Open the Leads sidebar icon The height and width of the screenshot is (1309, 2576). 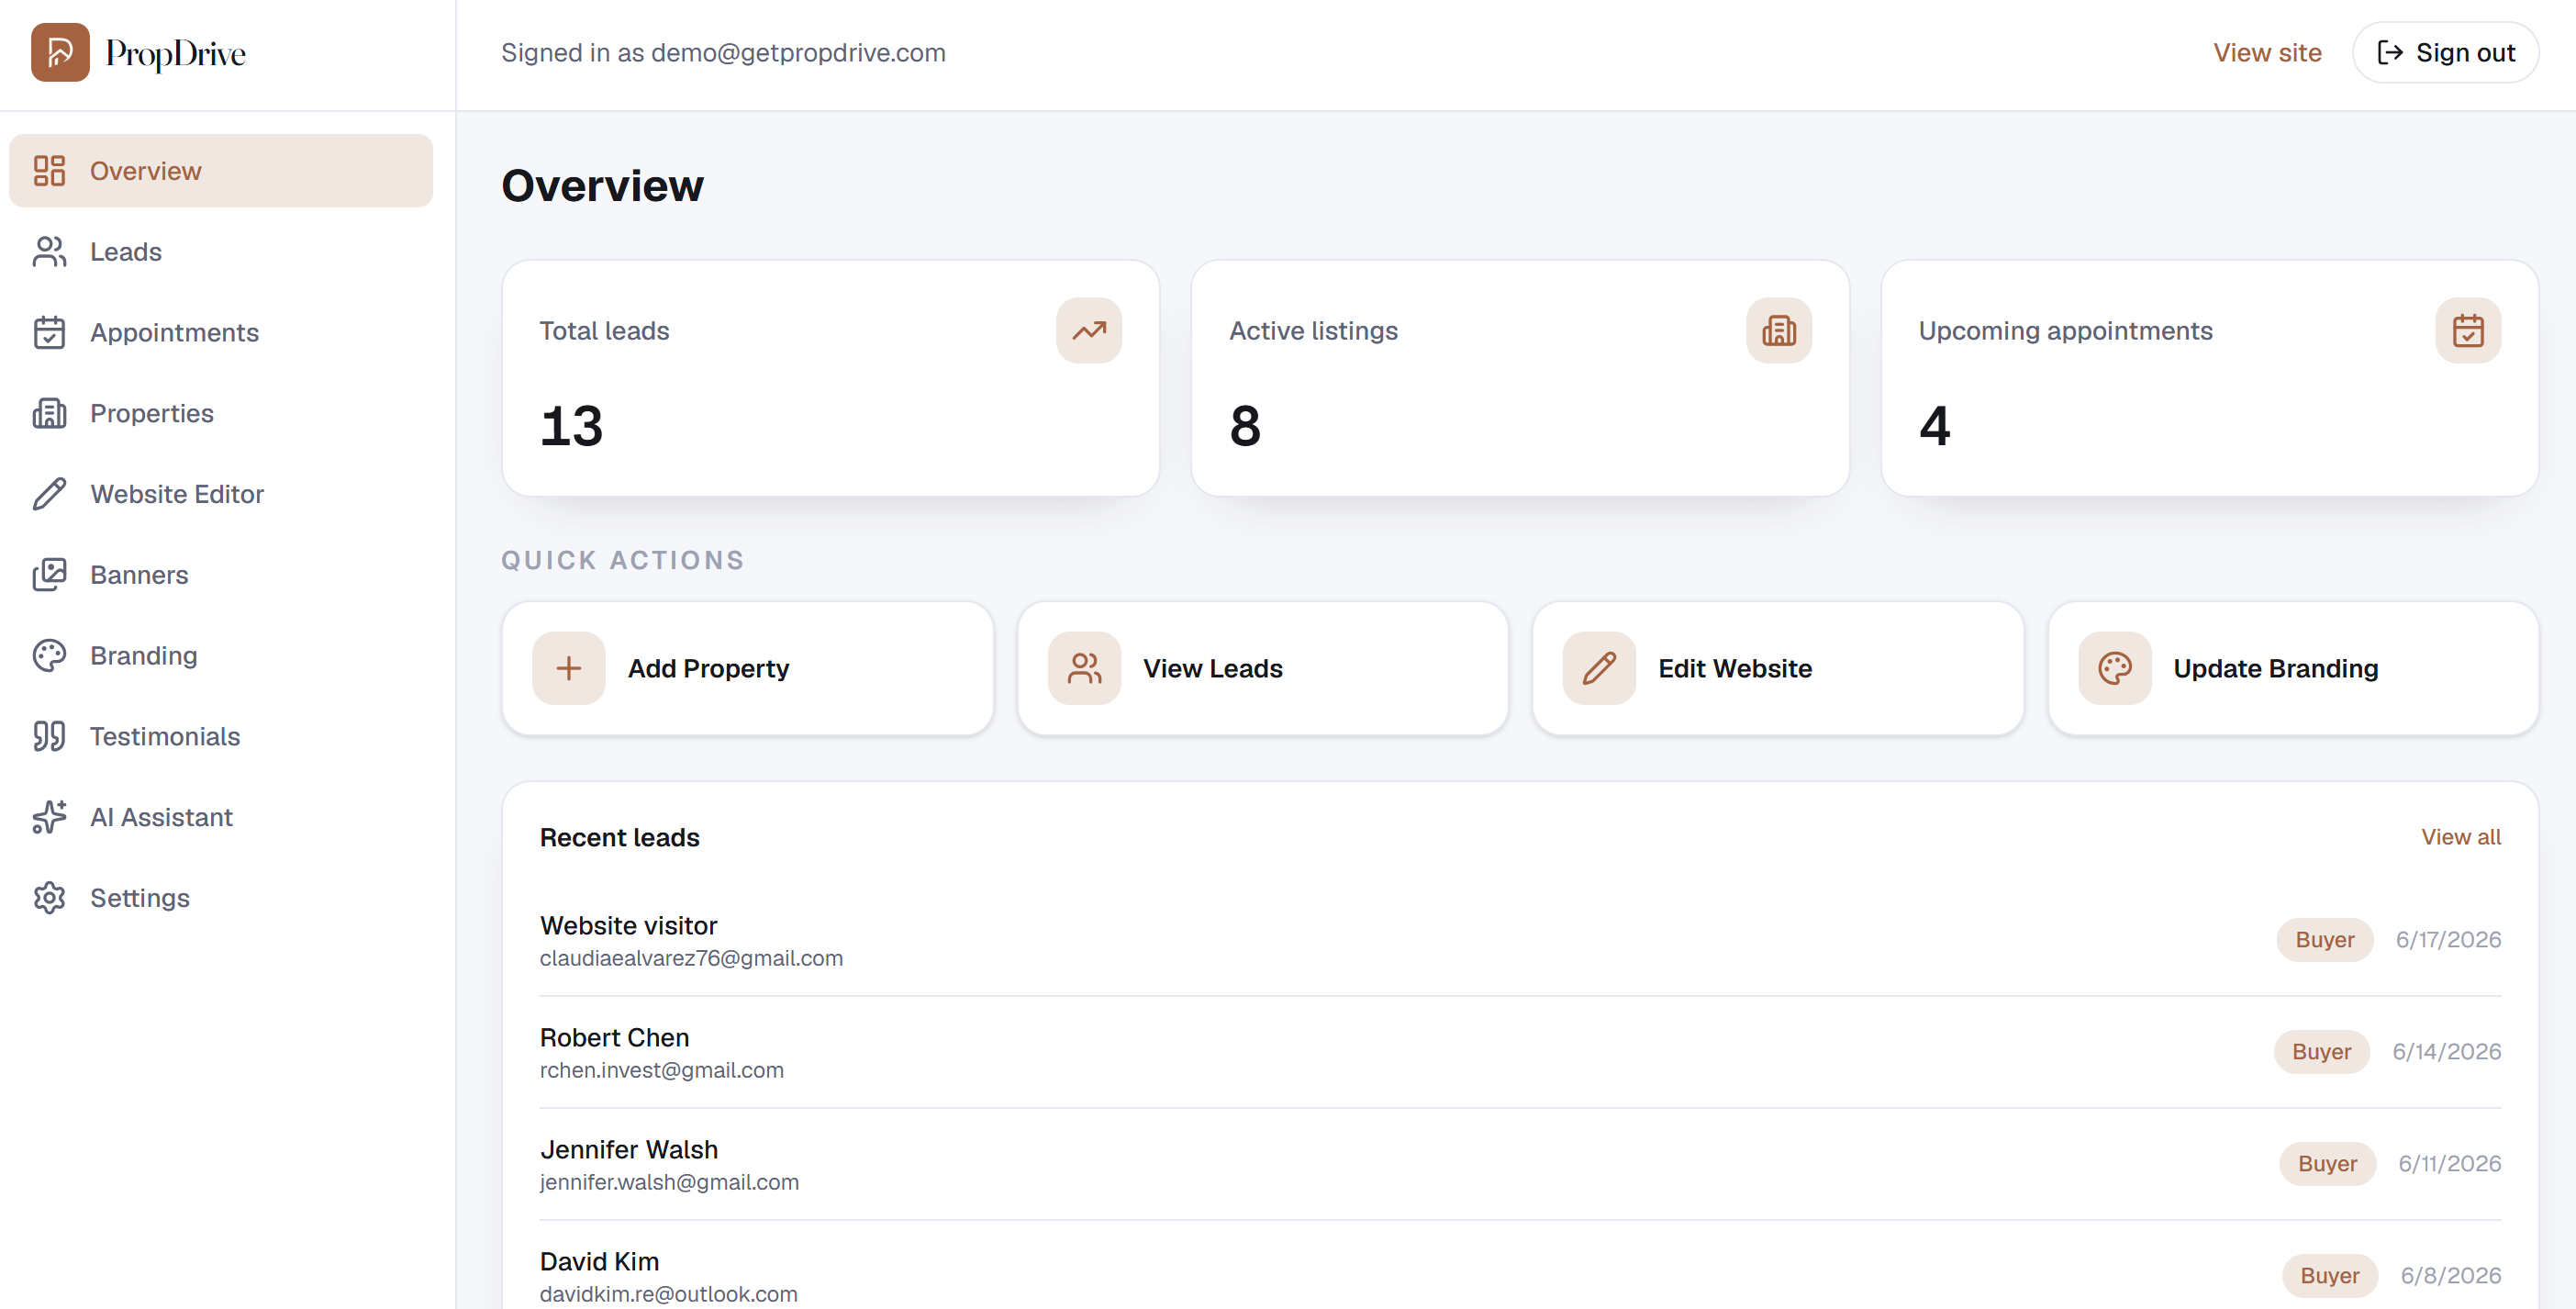pos(49,252)
